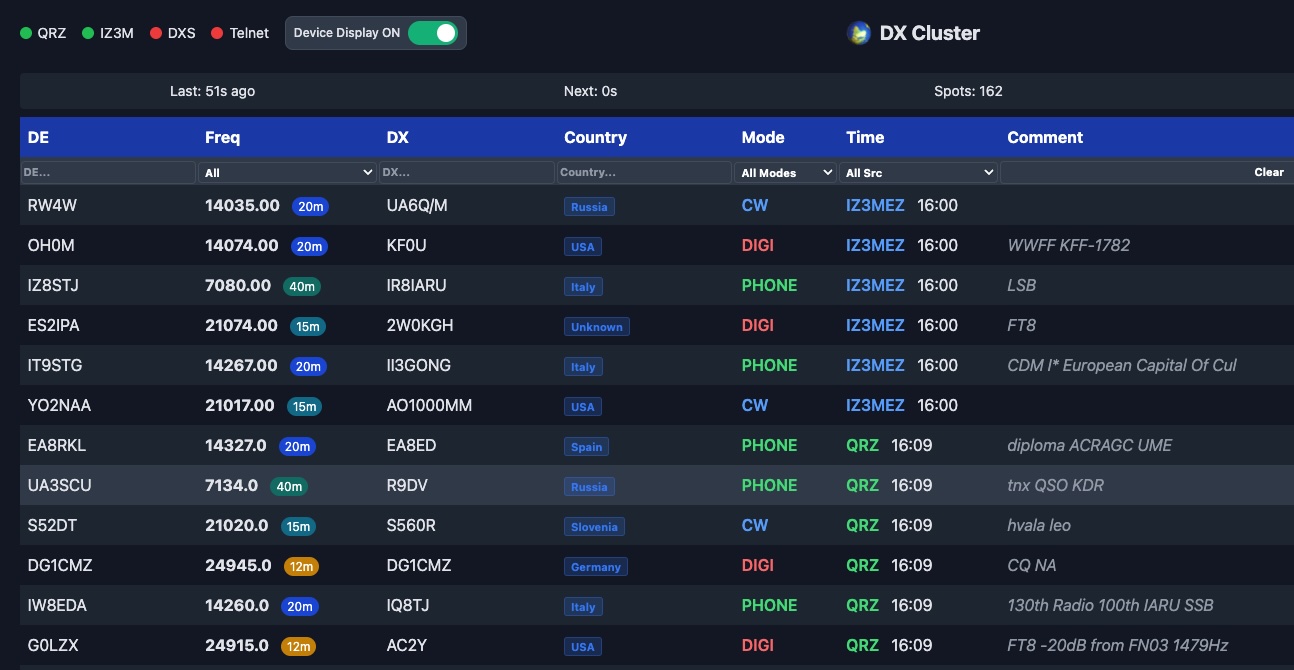Click the IZ3MEZ source link for RW4W
1294x670 pixels.
pyautogui.click(x=875, y=205)
